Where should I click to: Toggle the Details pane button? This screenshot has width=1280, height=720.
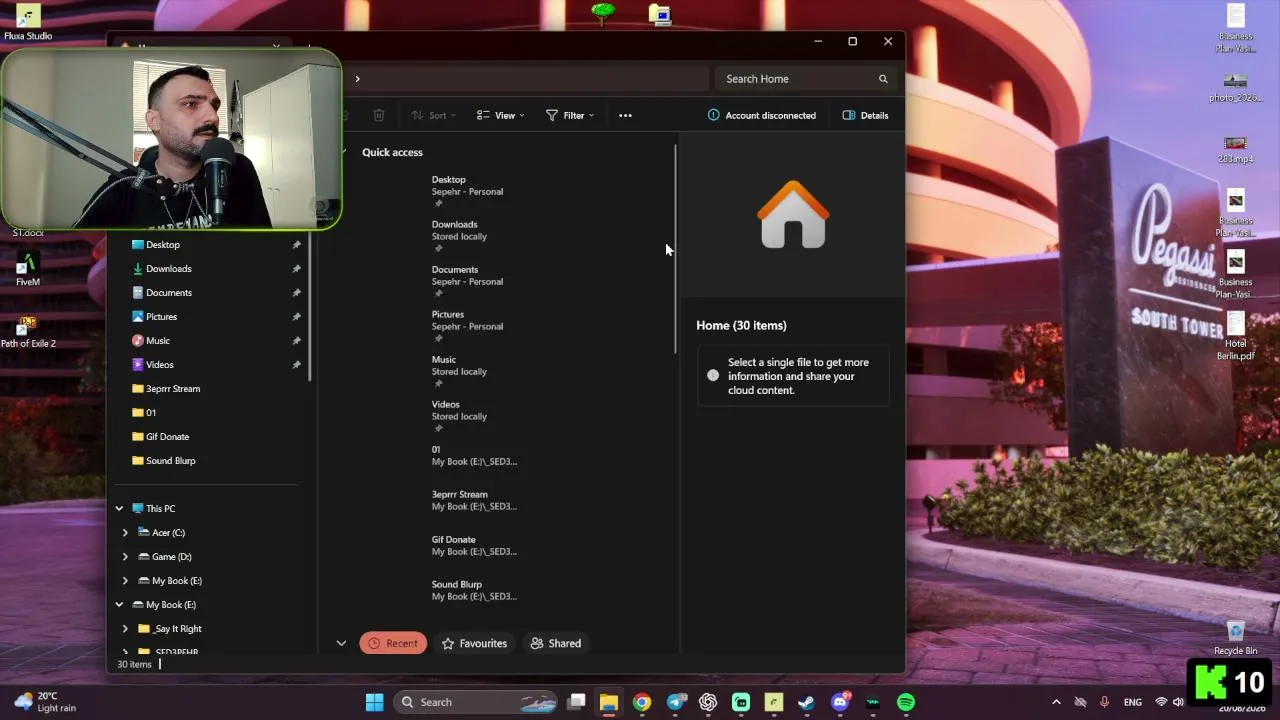[866, 115]
